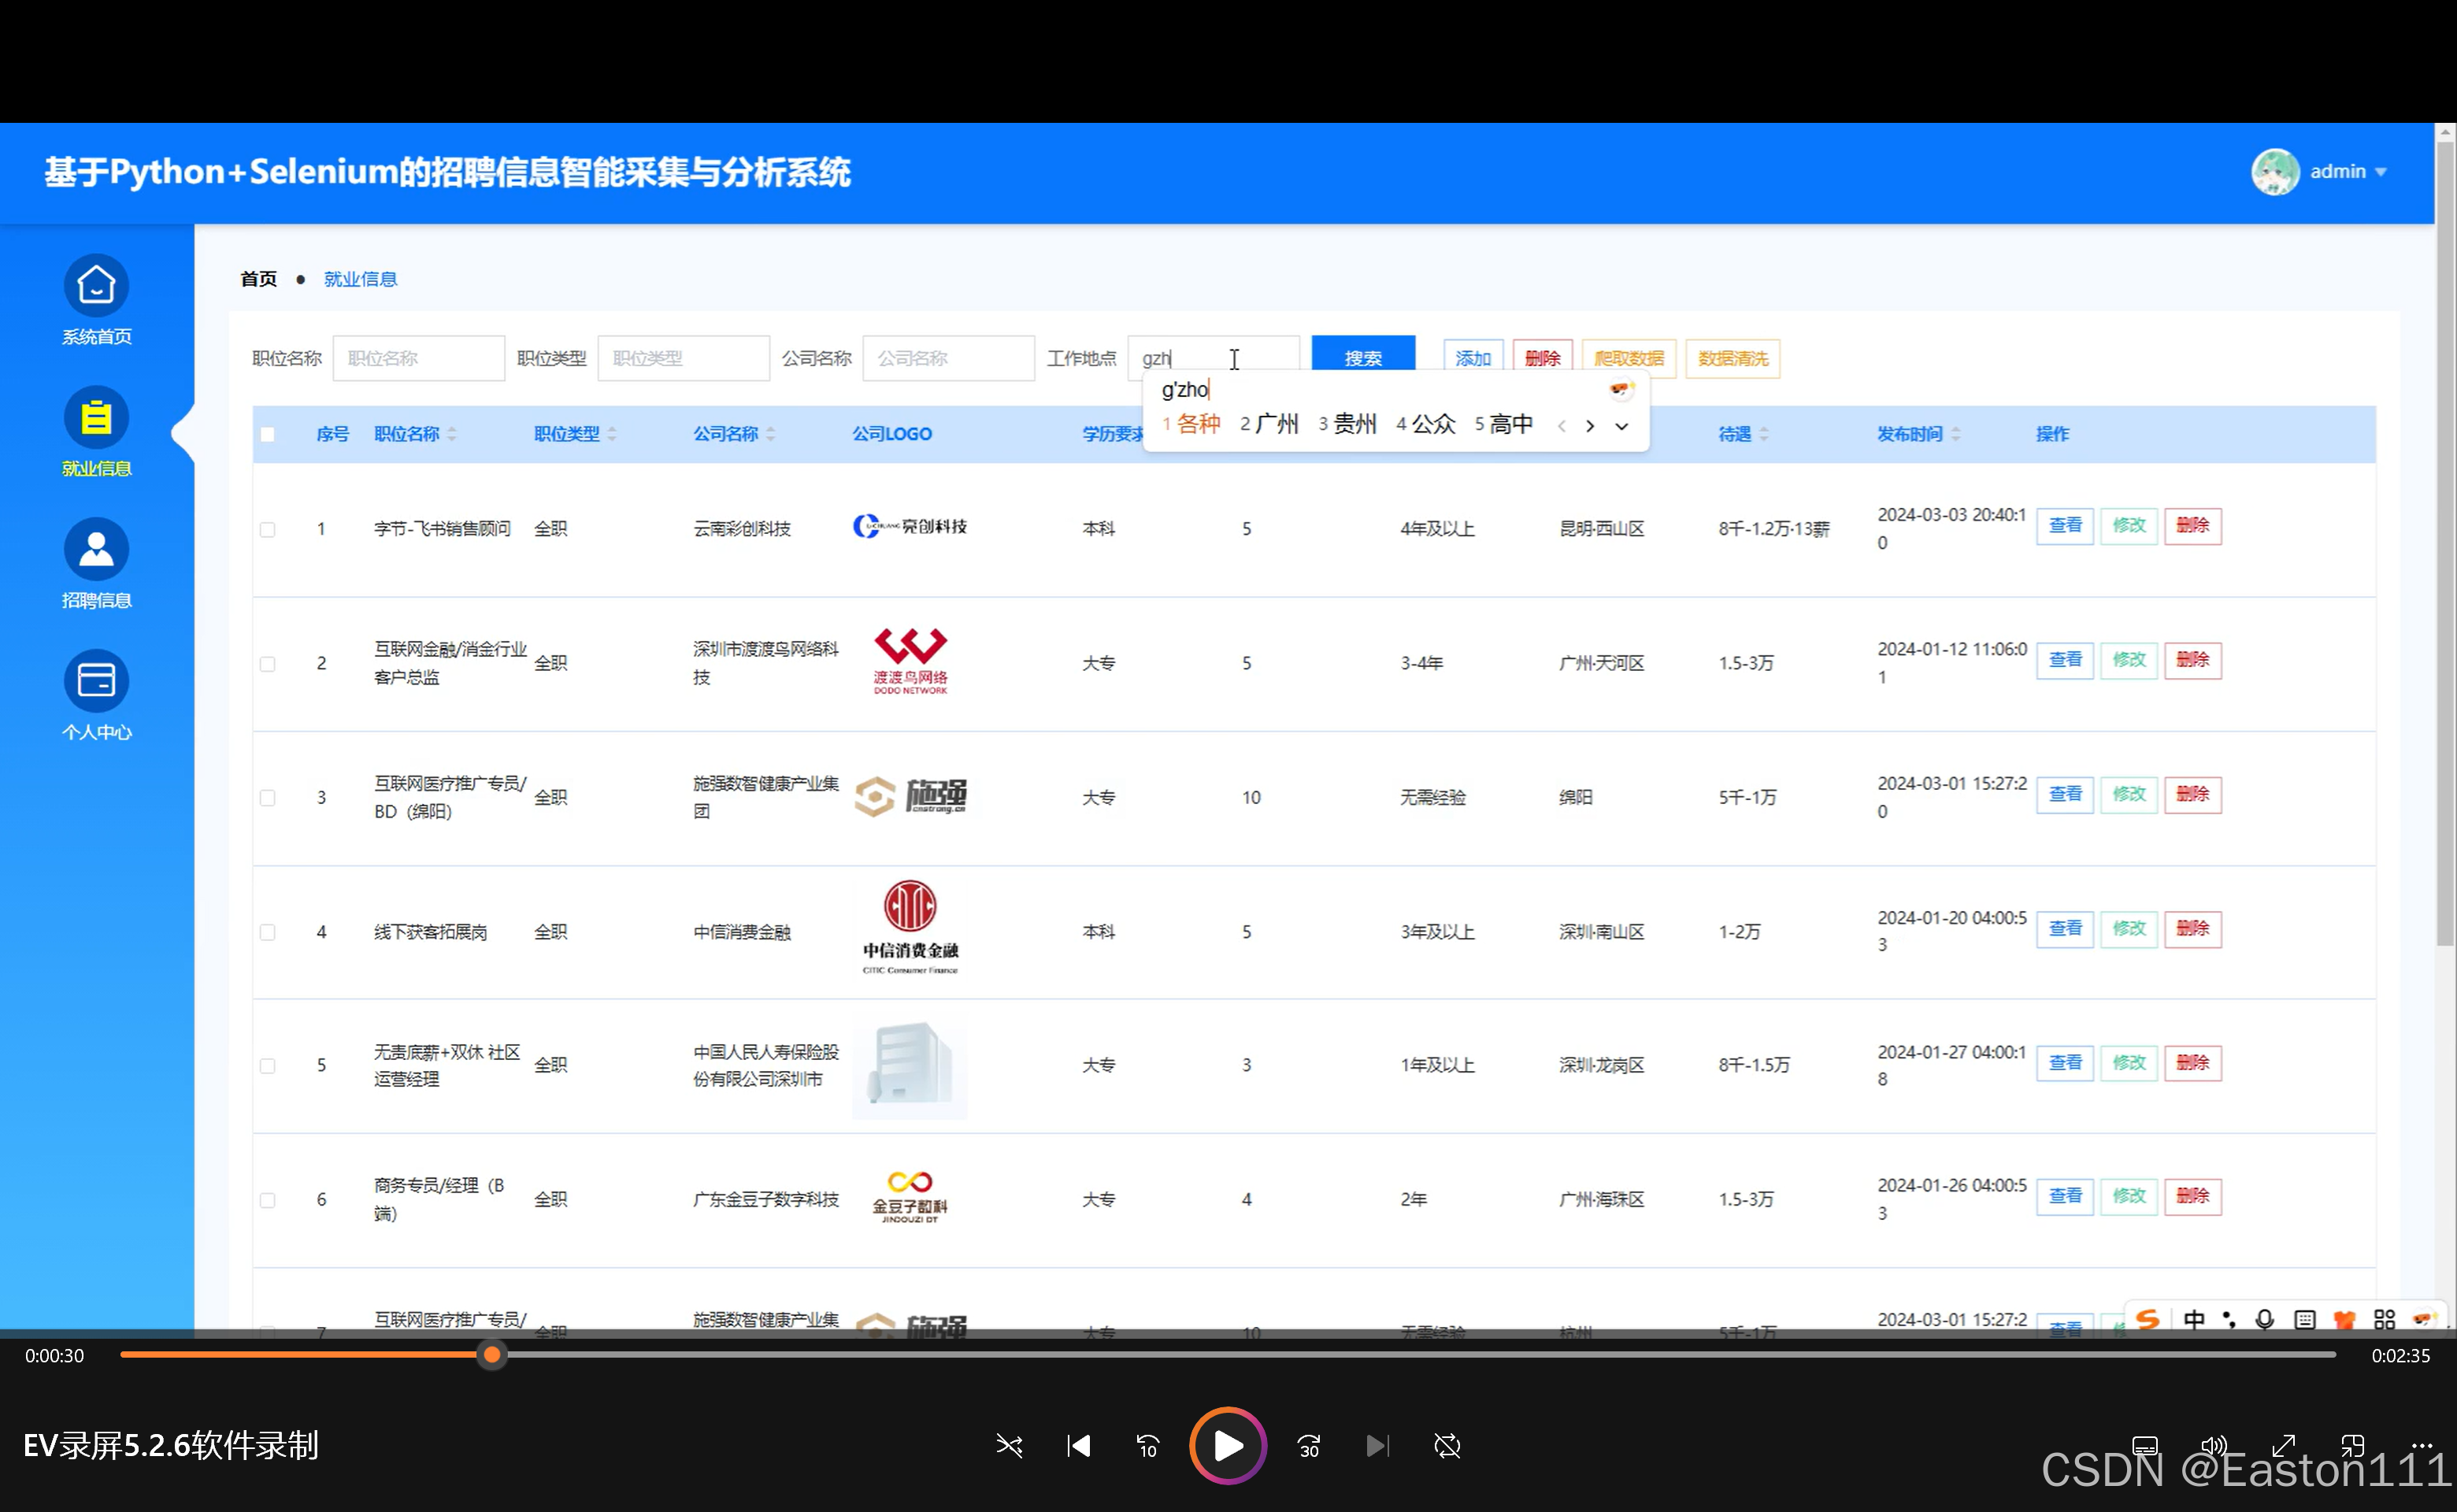Screen dimensions: 2457x1512
Task: Click the 公司名称 input field
Action: [947, 357]
